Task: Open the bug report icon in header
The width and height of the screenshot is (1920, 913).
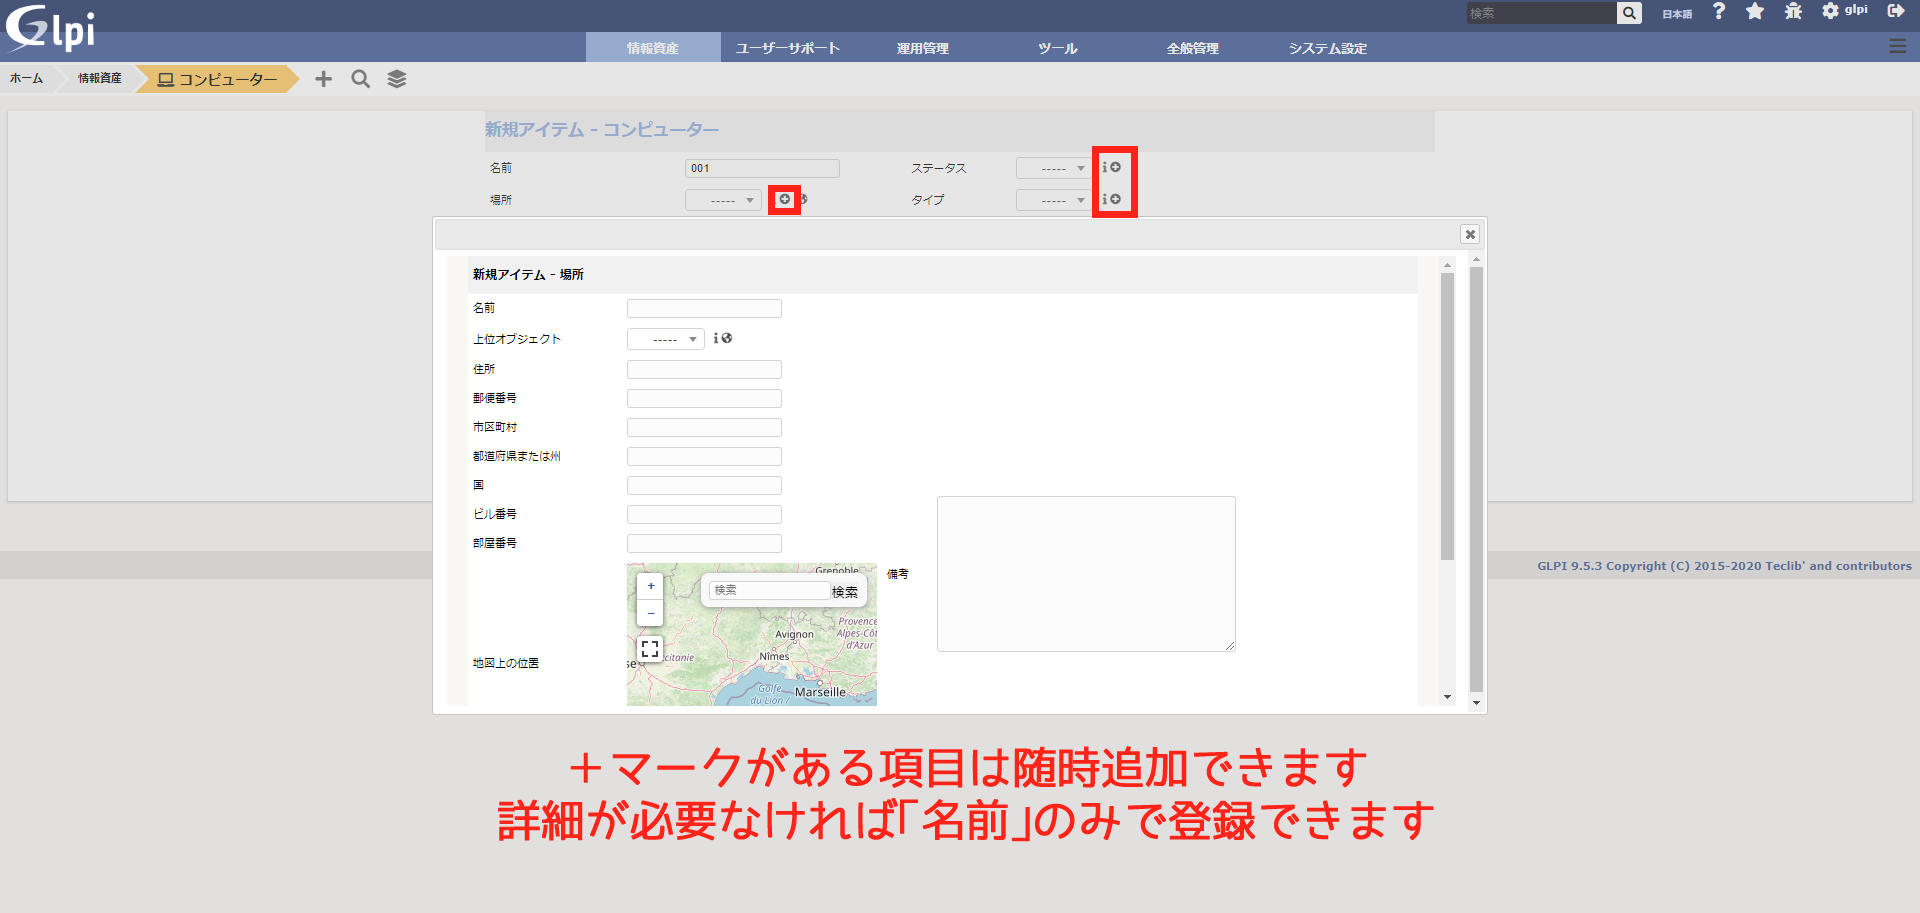Action: 1793,11
